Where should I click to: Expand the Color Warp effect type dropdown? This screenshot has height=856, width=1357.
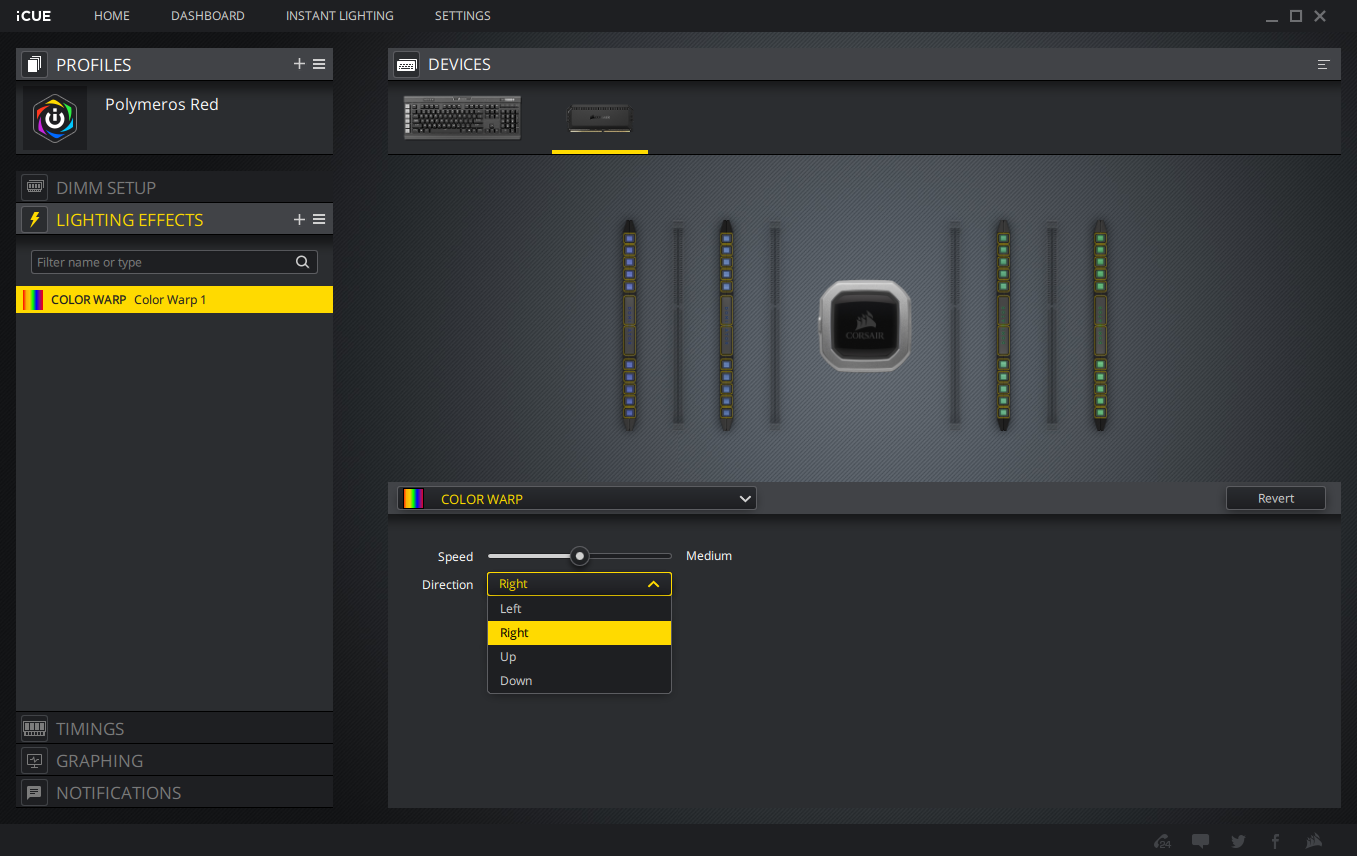[x=577, y=498]
